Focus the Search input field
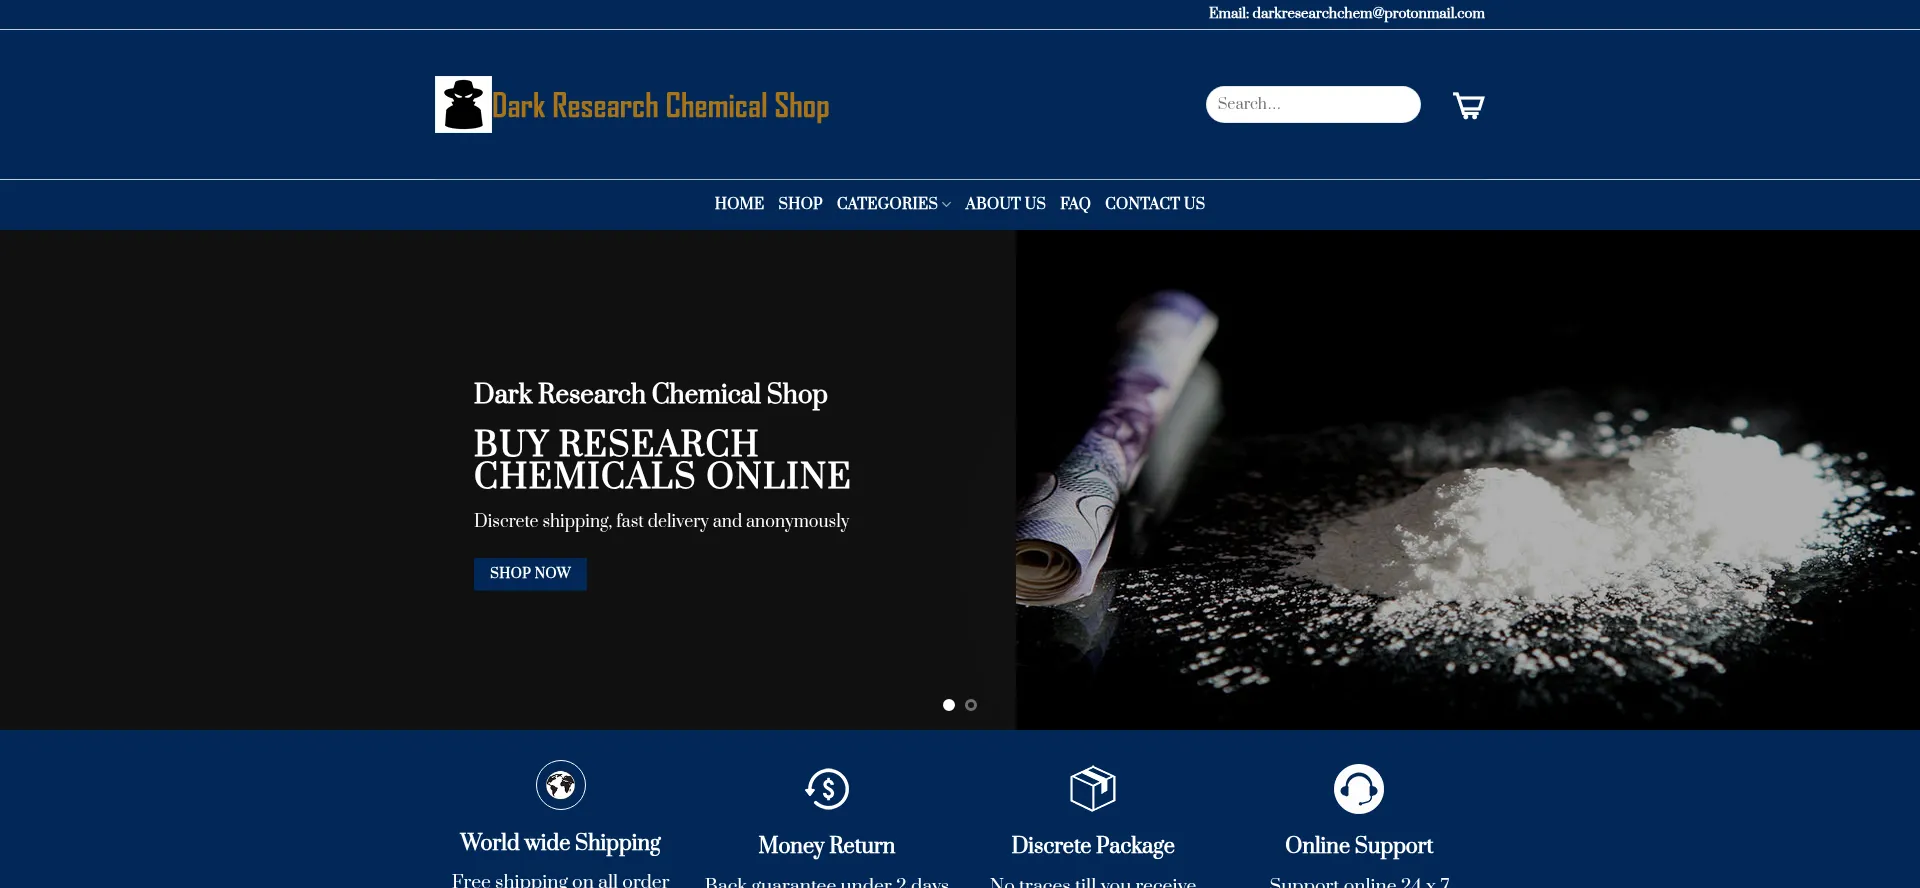This screenshot has width=1920, height=888. coord(1312,104)
